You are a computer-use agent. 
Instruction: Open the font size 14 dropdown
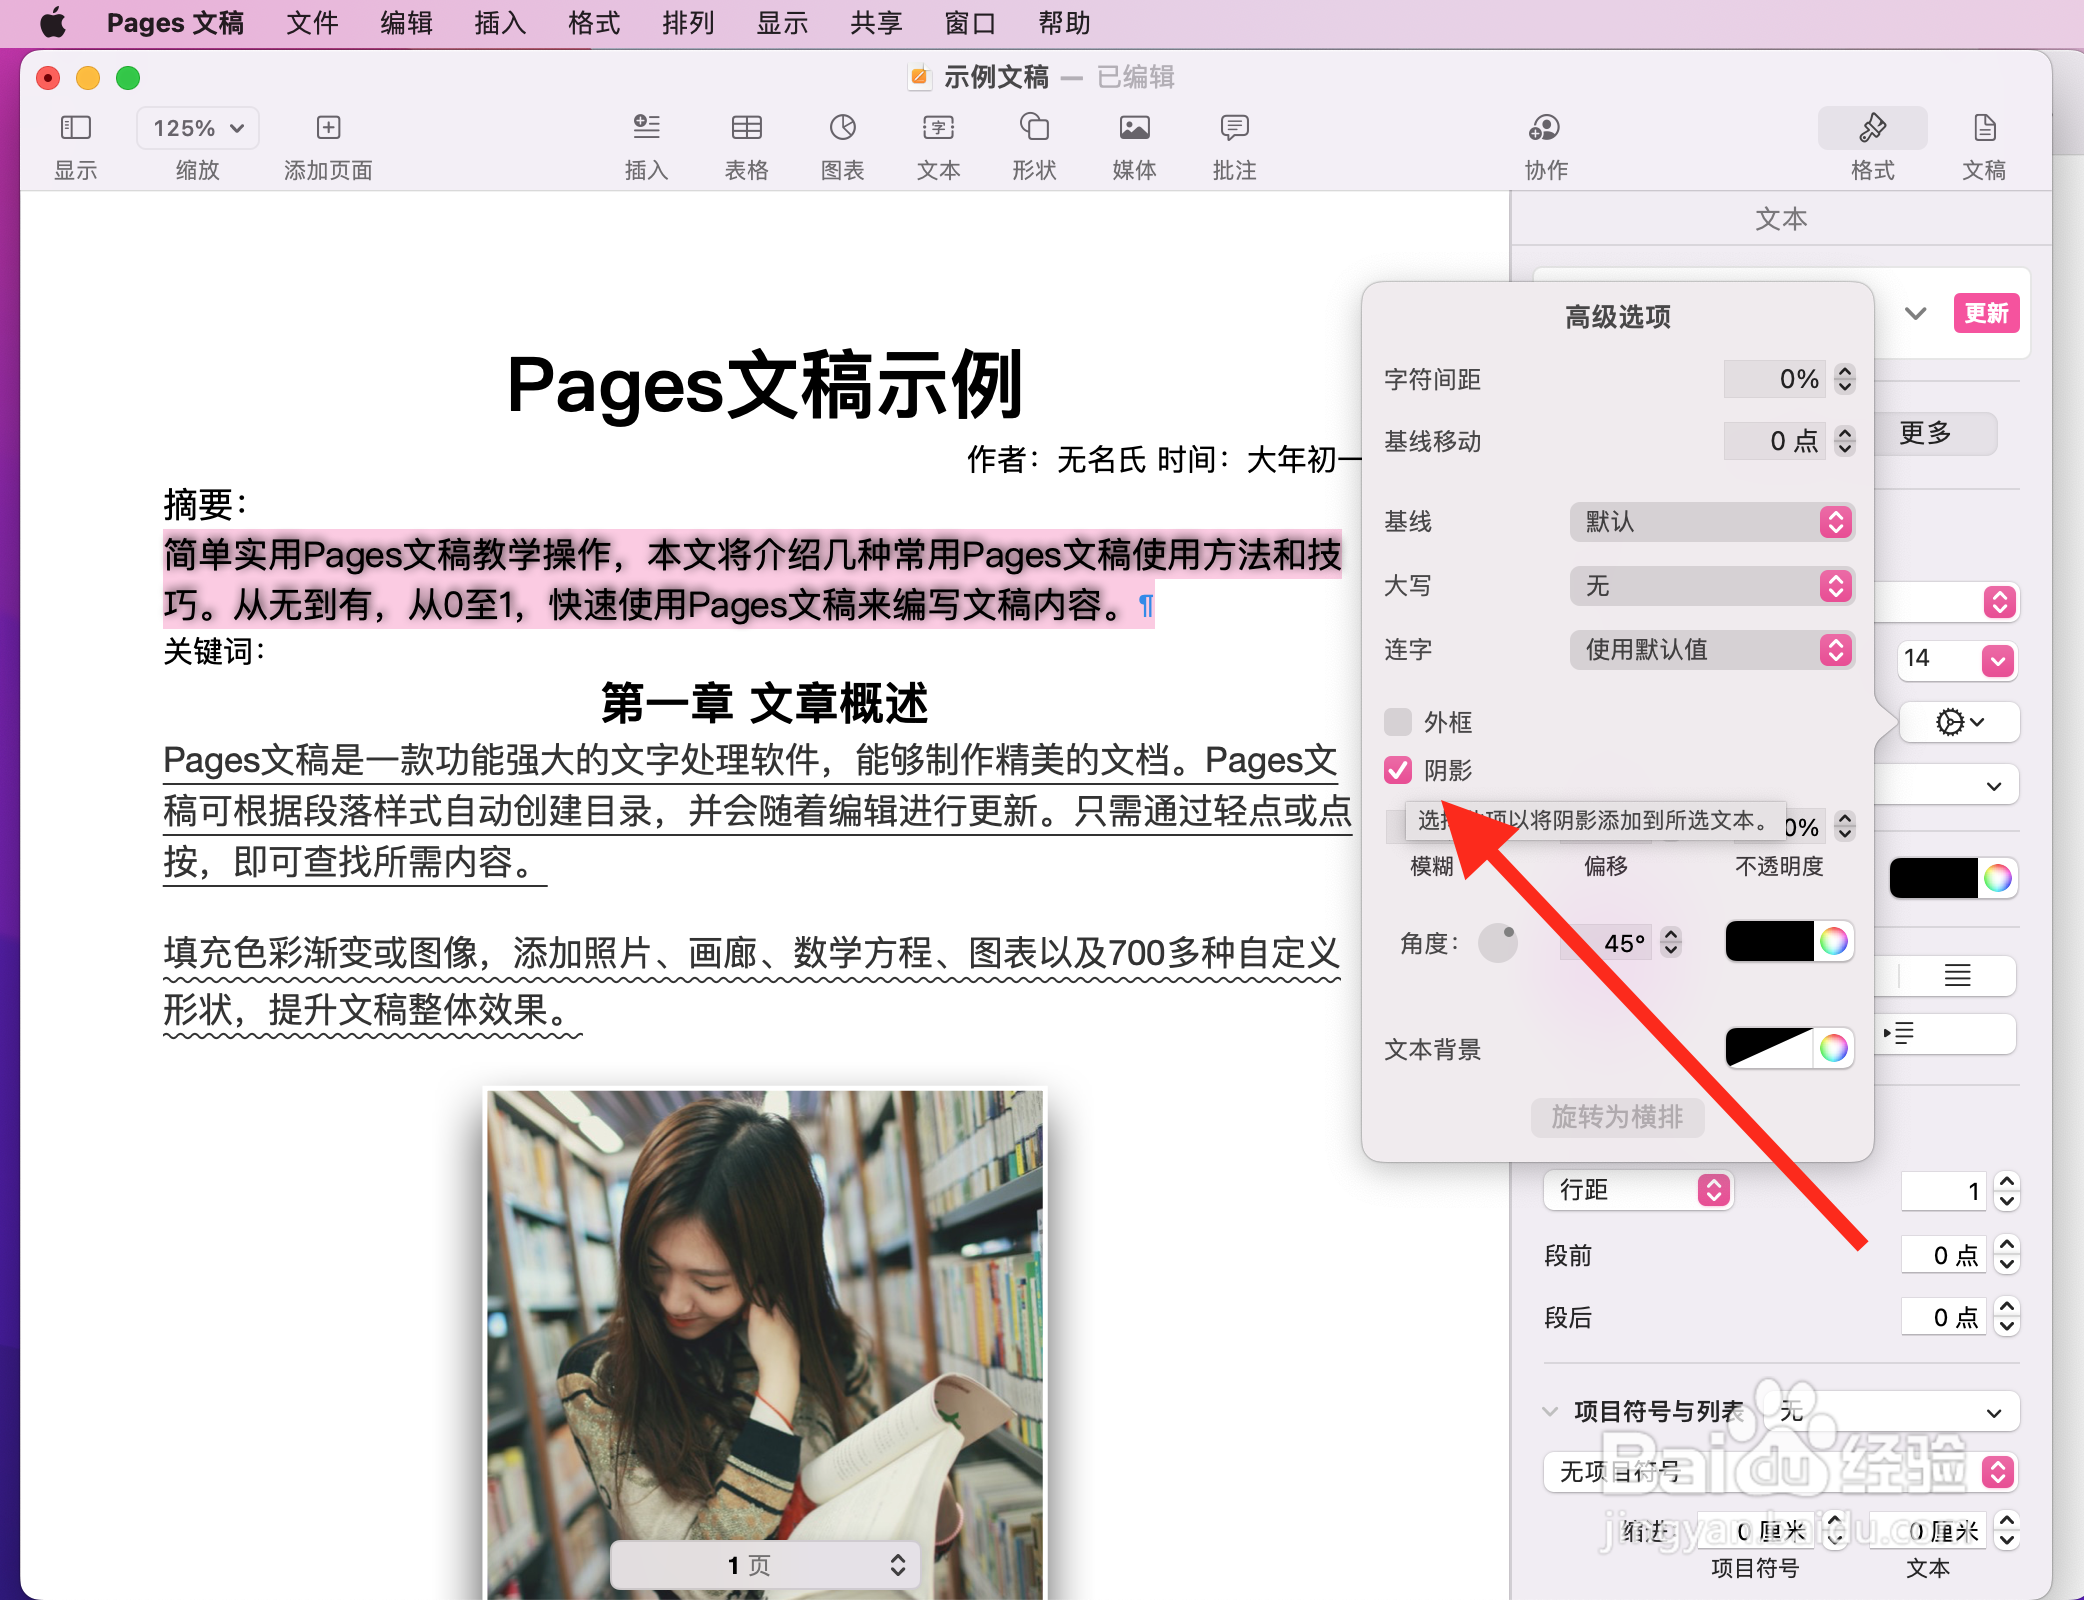1998,660
